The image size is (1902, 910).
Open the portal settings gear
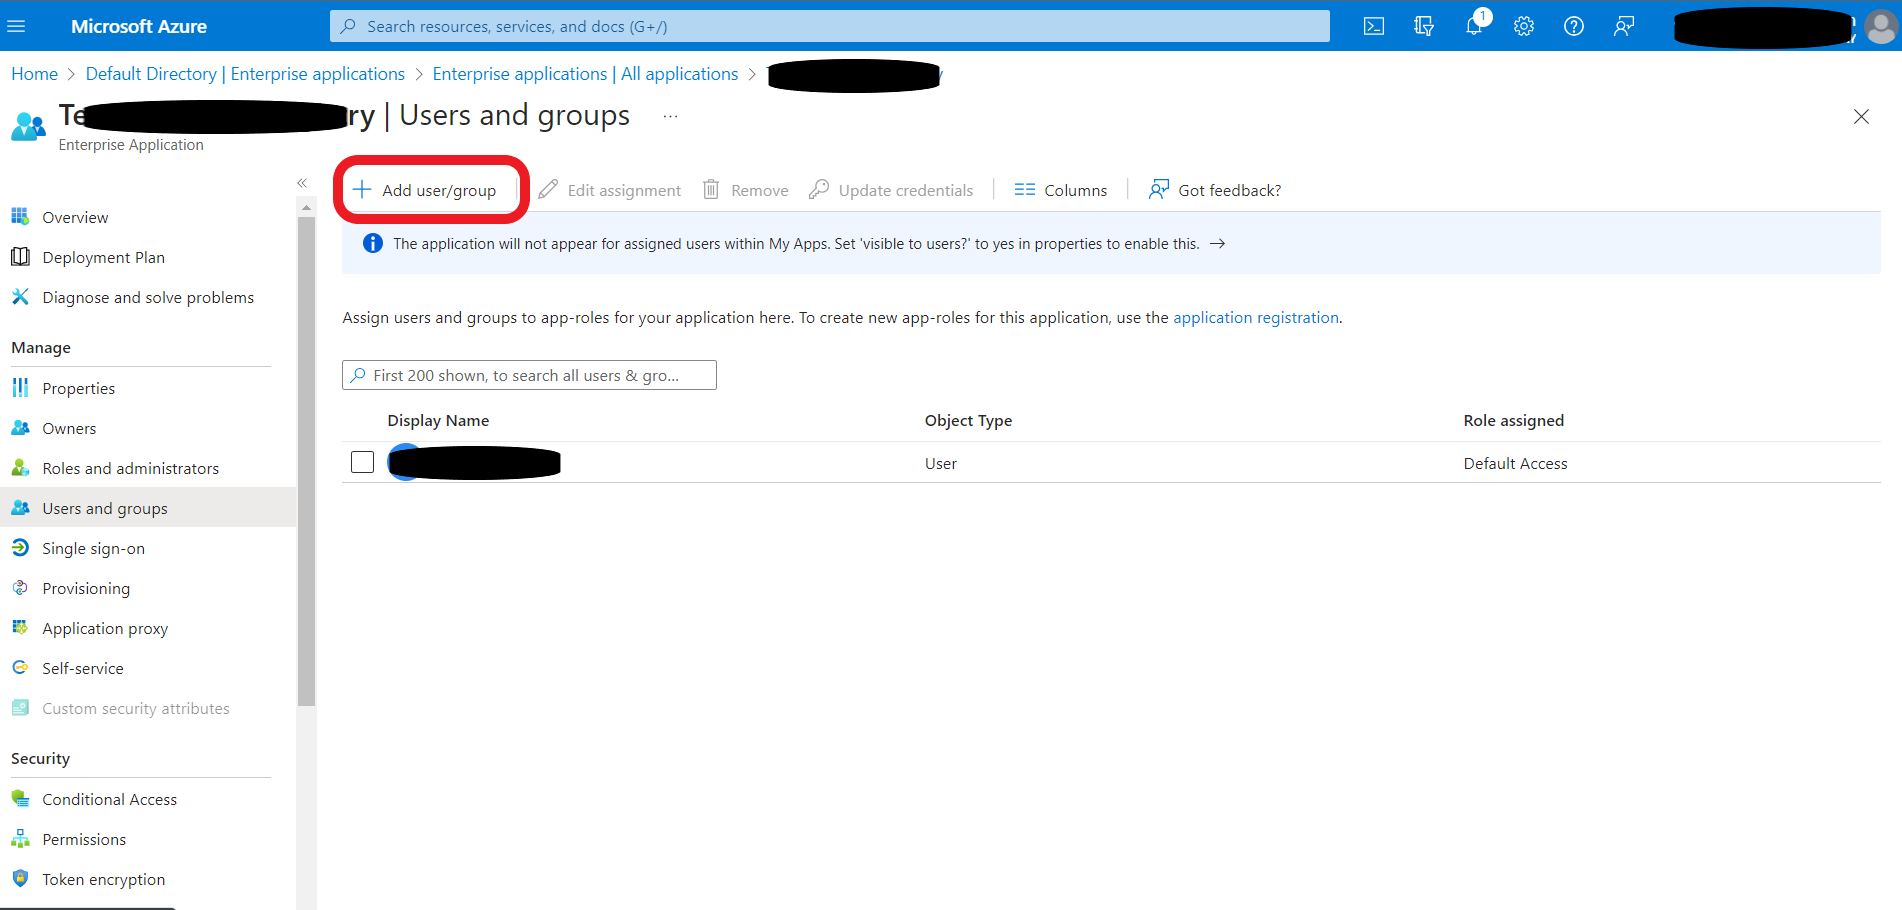(1523, 26)
